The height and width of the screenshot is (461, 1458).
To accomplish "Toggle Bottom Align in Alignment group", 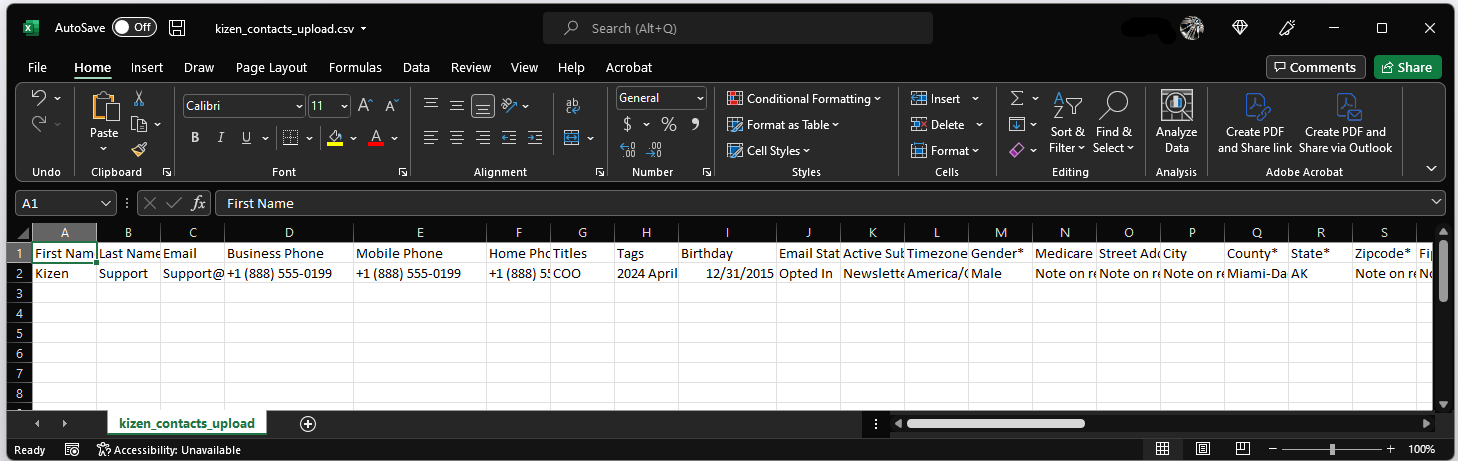I will (x=483, y=105).
